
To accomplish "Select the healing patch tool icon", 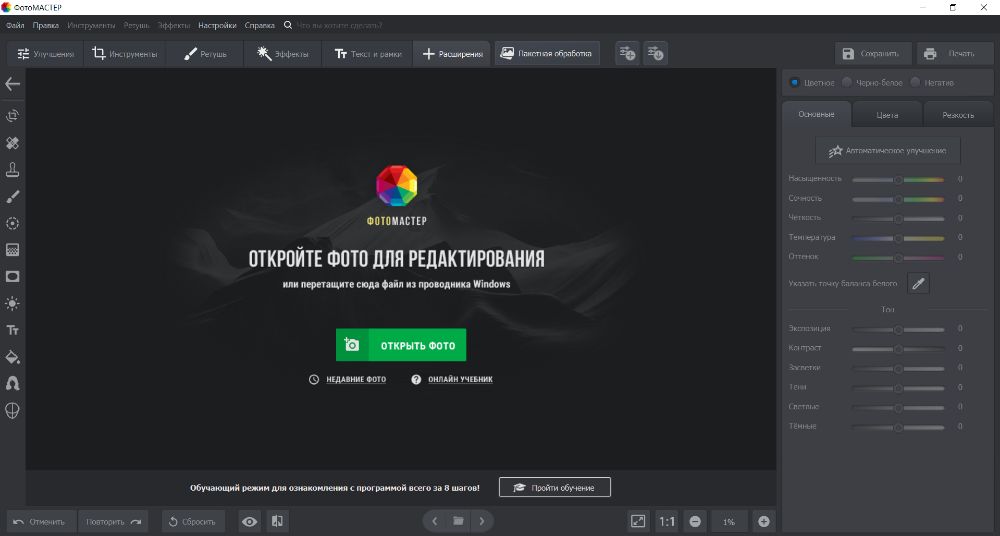I will pos(13,143).
